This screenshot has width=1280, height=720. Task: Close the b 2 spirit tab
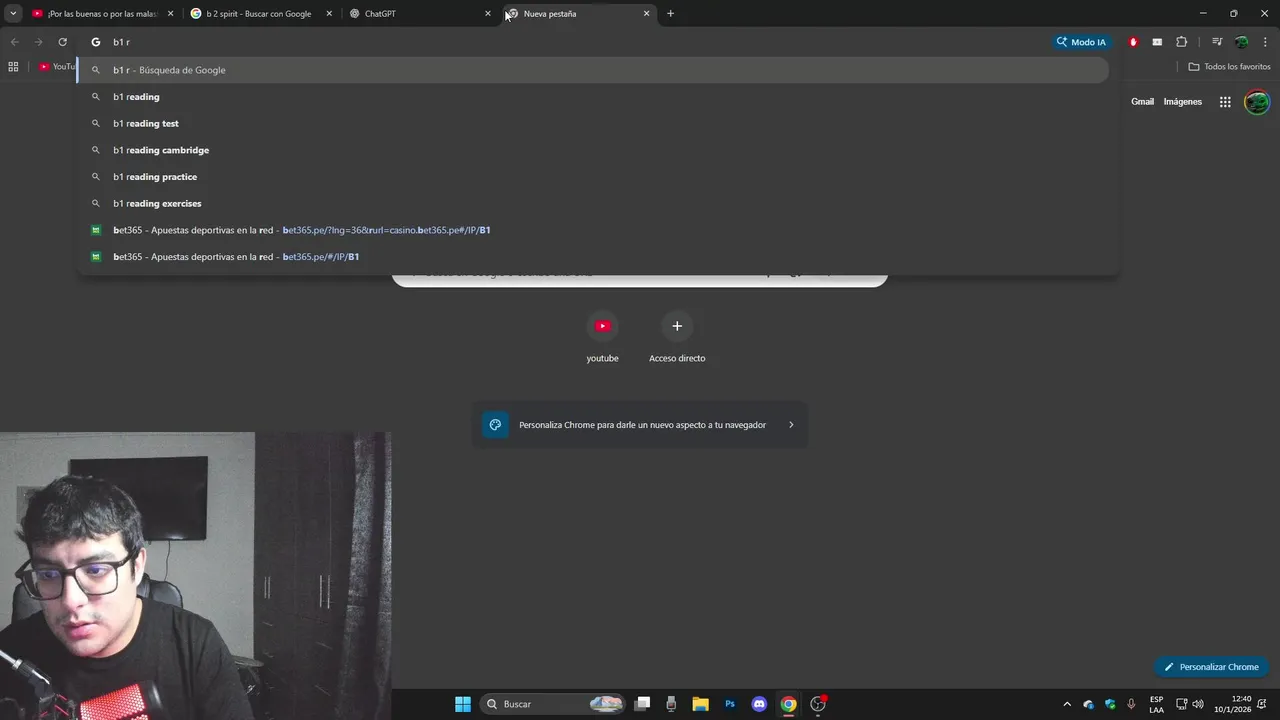[x=329, y=14]
